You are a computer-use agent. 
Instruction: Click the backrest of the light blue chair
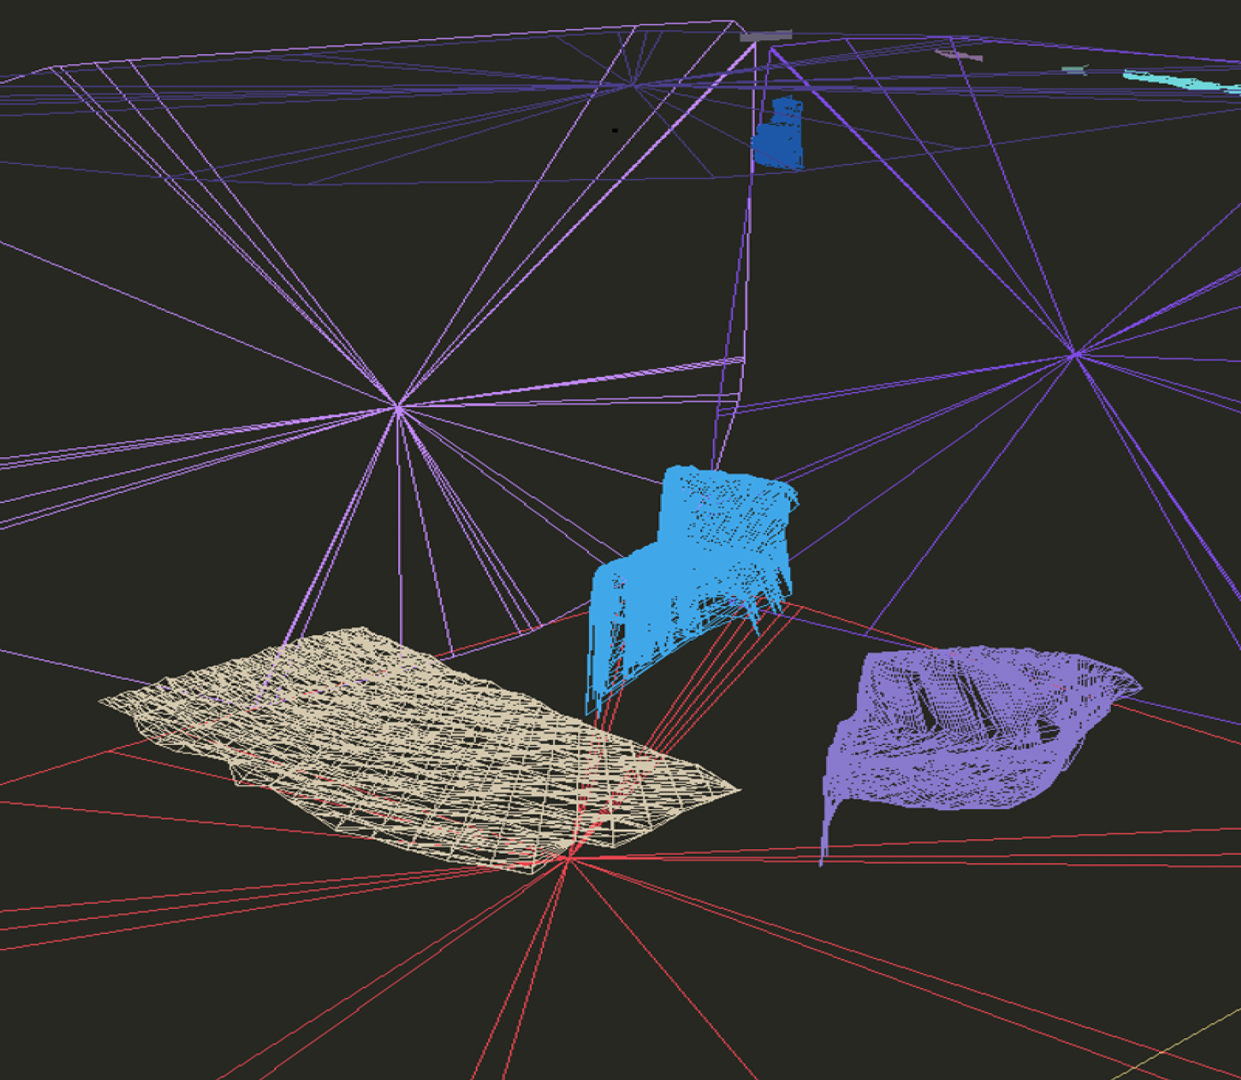tap(725, 510)
